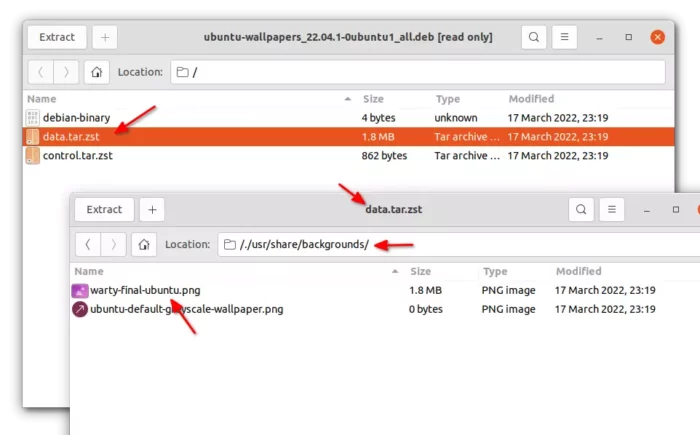Image resolution: width=700 pixels, height=435 pixels.
Task: Click home button in data.tar.zst window
Action: coord(144,244)
